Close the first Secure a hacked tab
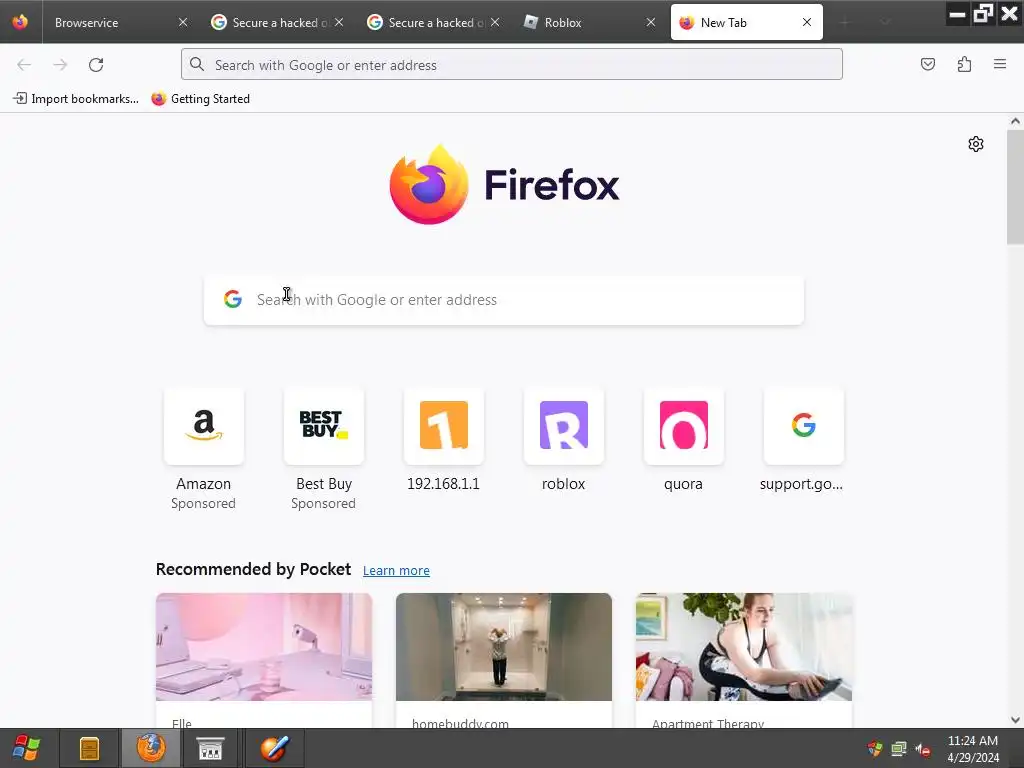This screenshot has width=1024, height=768. coord(339,22)
